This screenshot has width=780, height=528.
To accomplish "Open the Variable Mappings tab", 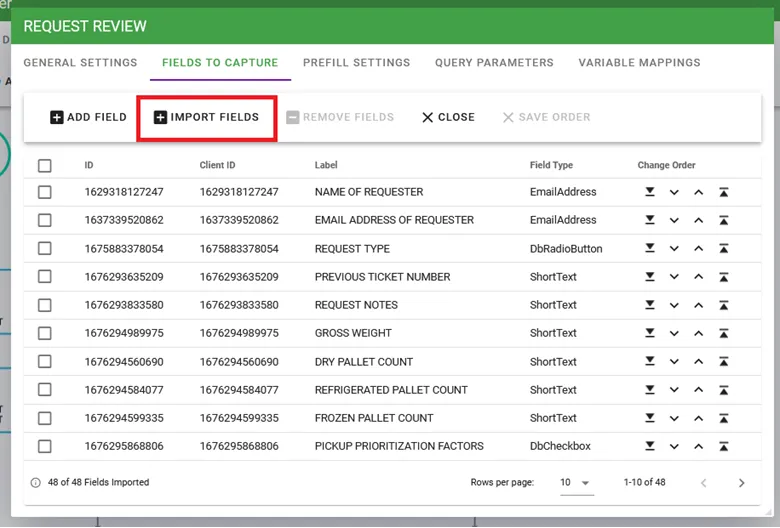I will point(639,63).
